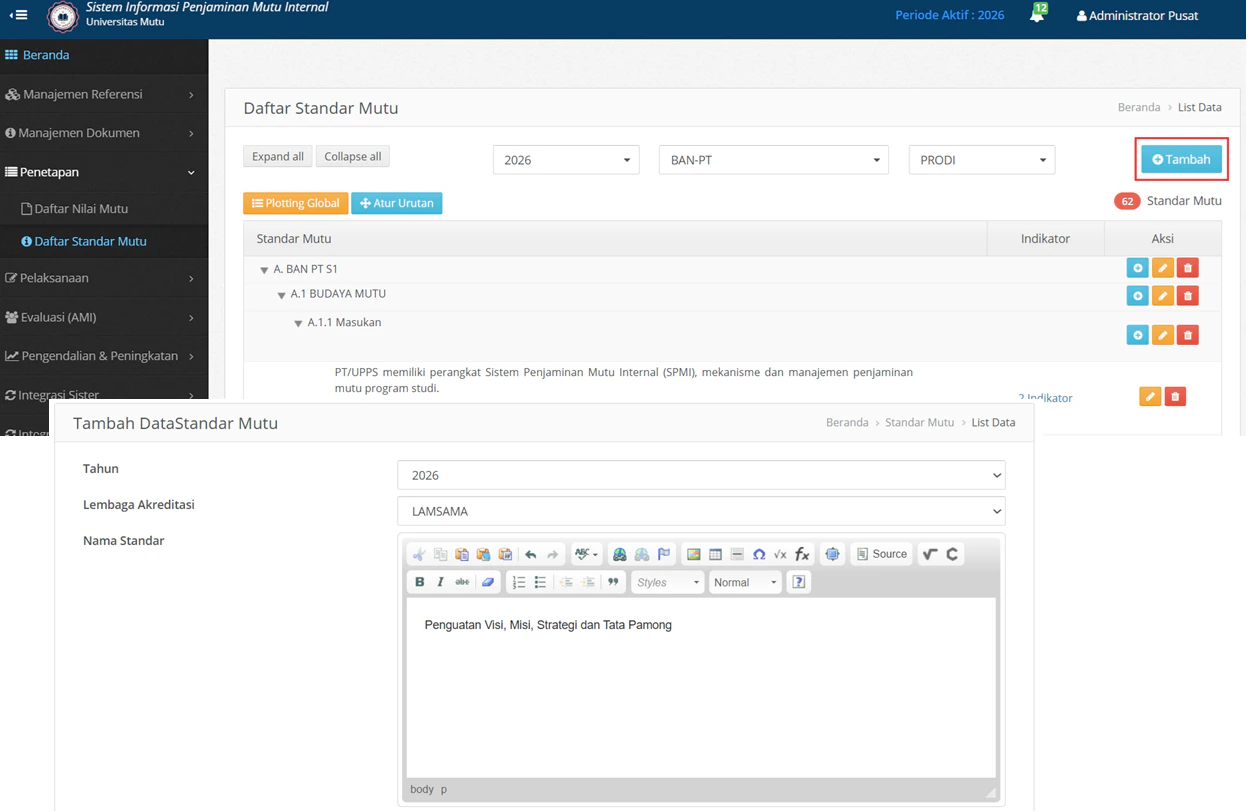Click the square root math icon
The image size is (1251, 812).
780,554
